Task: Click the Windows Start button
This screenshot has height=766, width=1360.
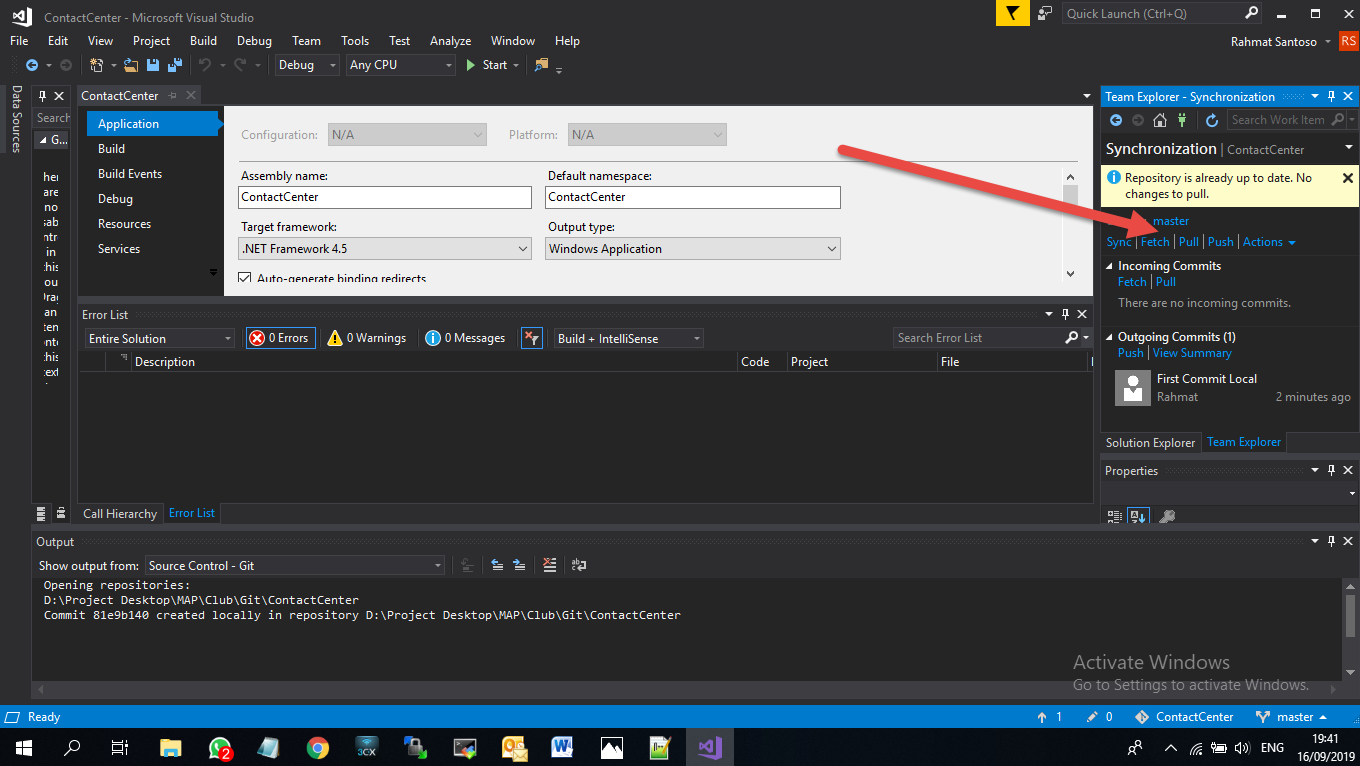Action: pyautogui.click(x=23, y=747)
